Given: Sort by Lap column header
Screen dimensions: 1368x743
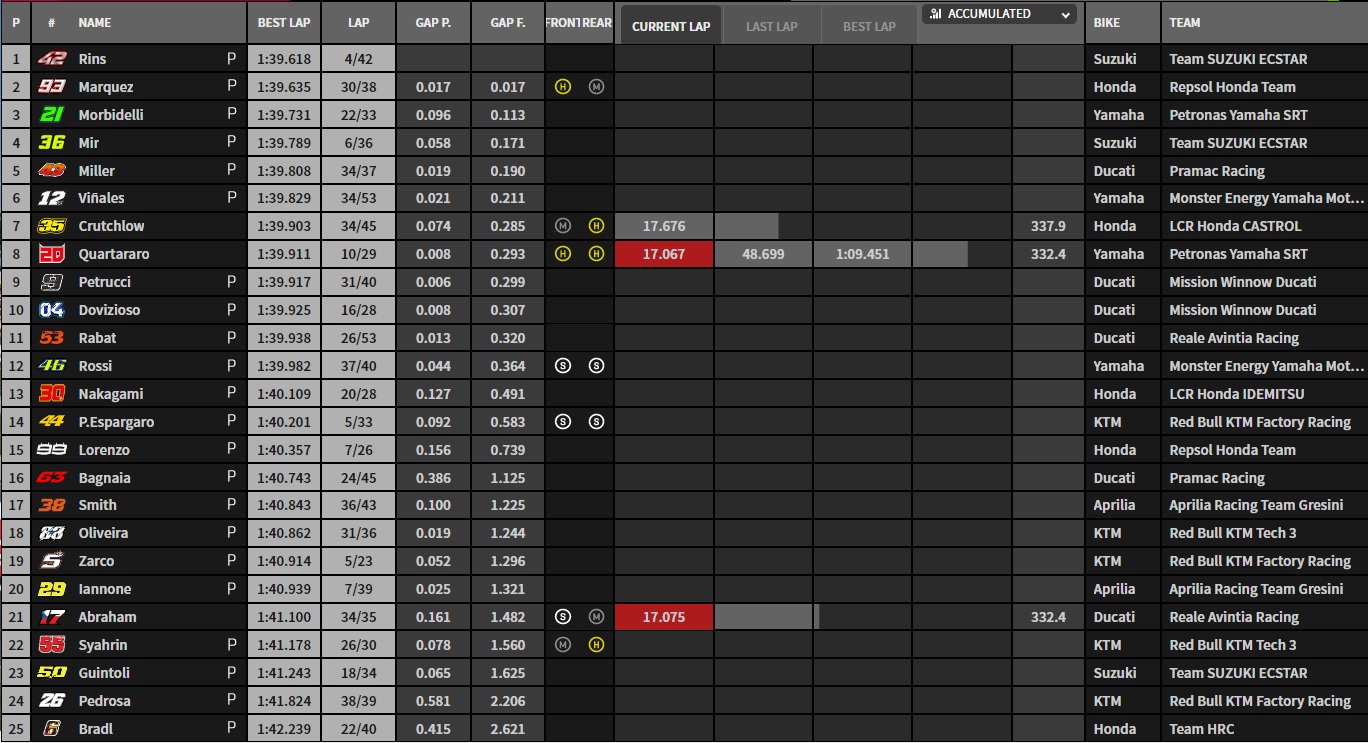Looking at the screenshot, I should click(x=358, y=22).
